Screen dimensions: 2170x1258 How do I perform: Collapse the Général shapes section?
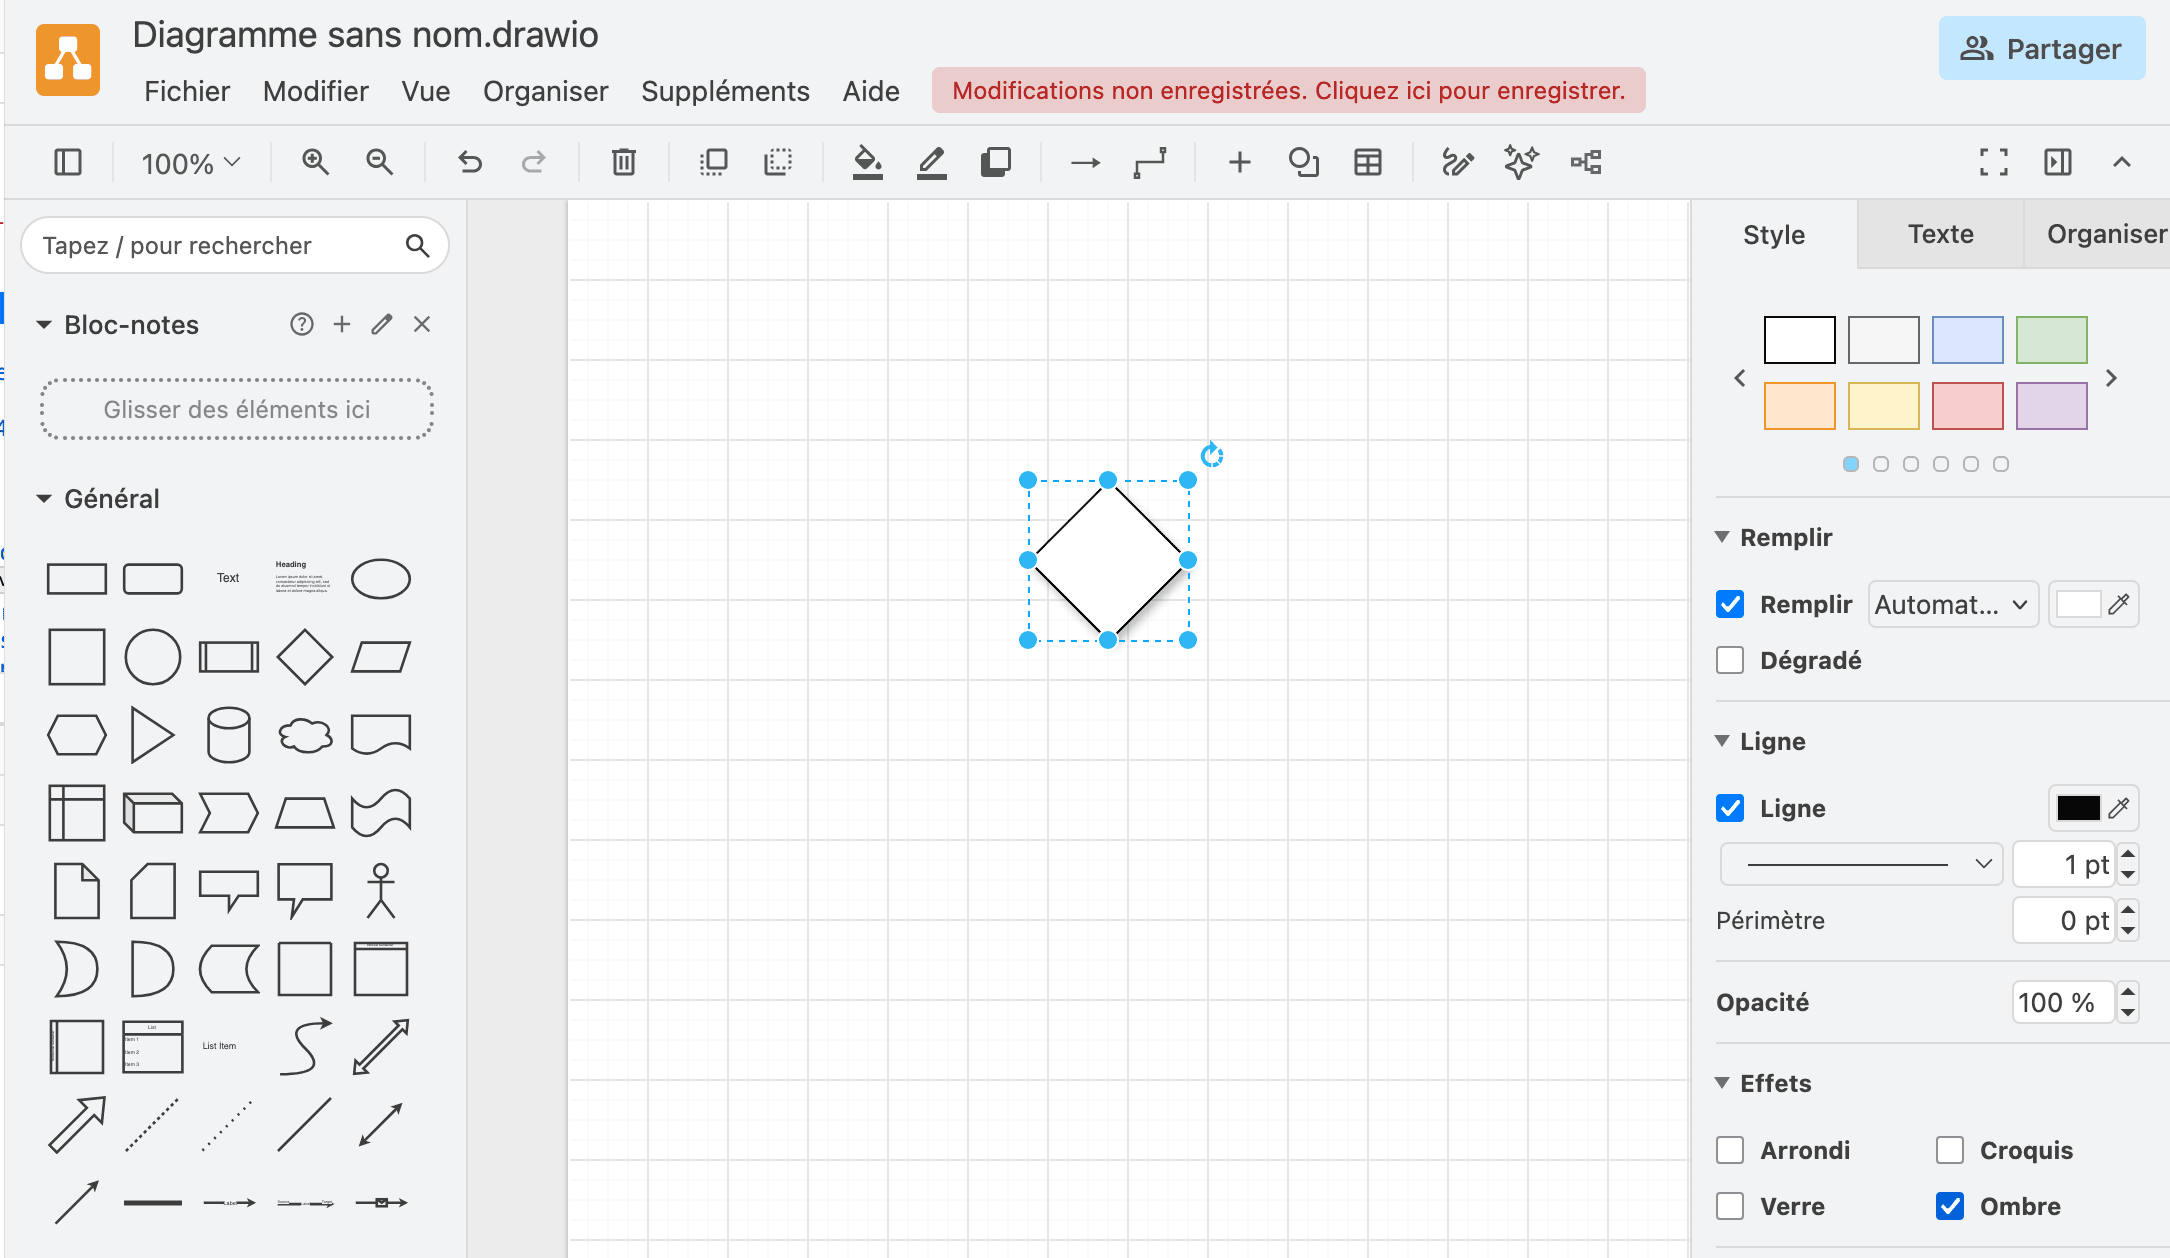pos(44,499)
